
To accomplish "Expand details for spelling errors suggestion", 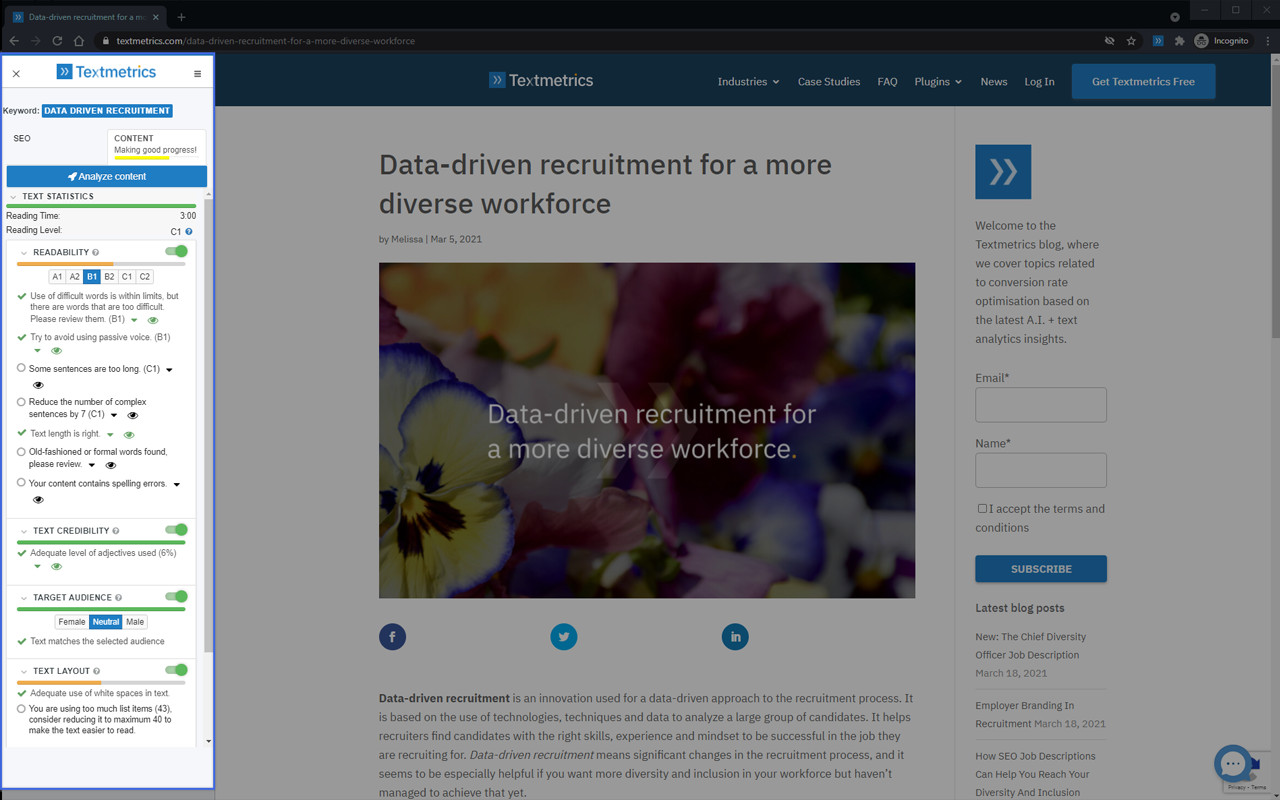I will tap(177, 485).
